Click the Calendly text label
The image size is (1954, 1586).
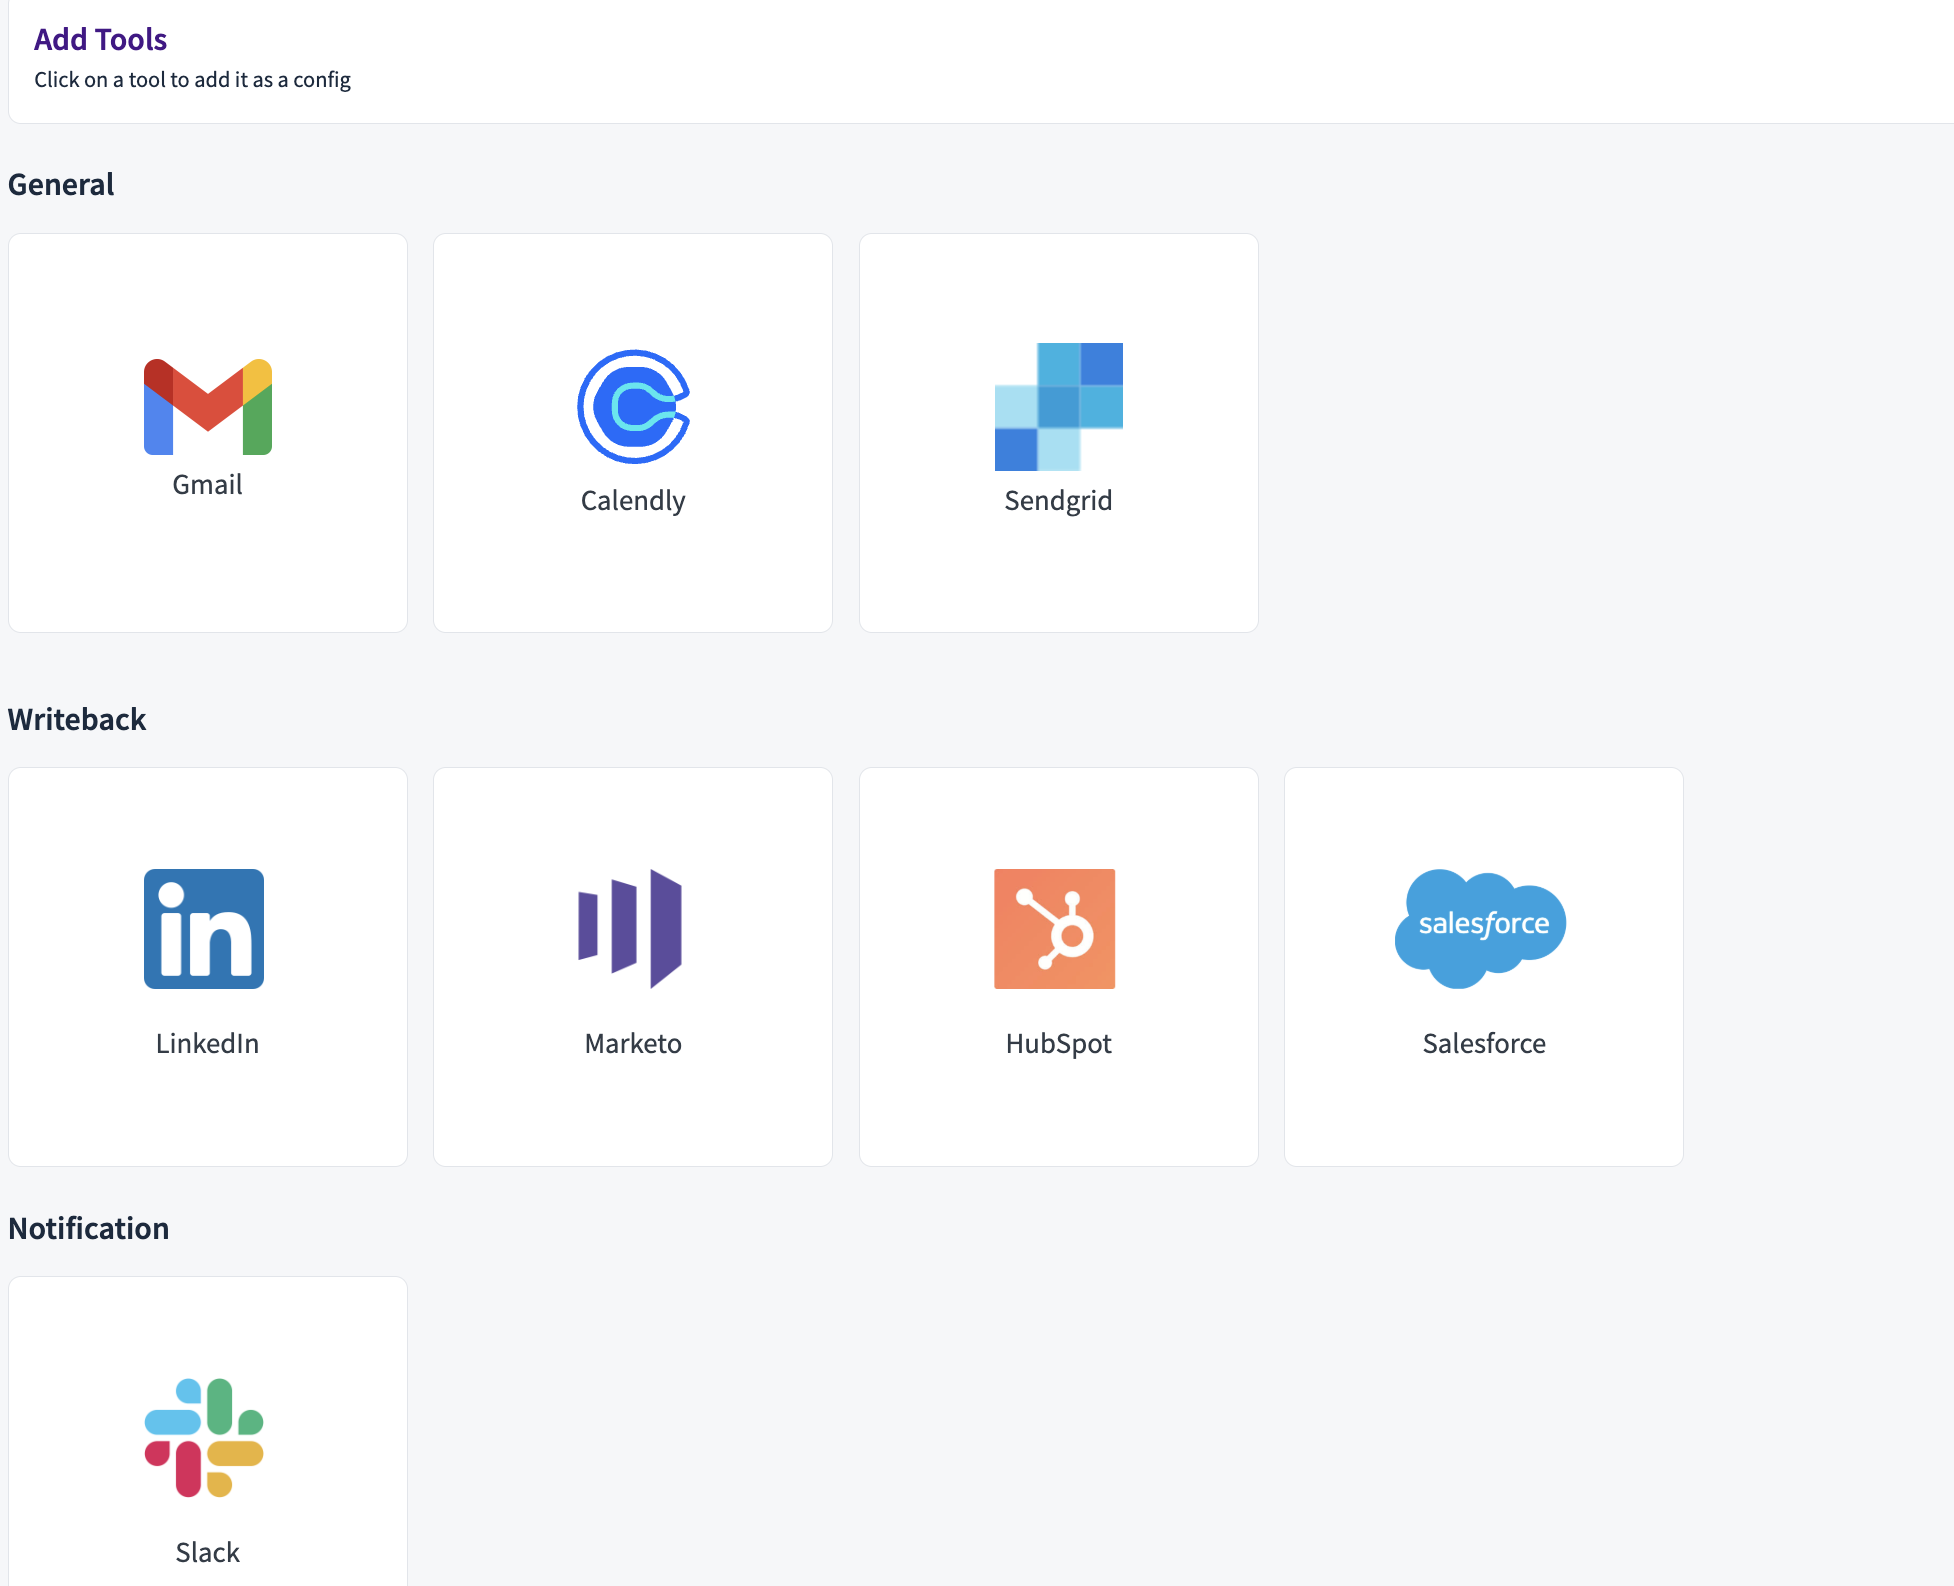click(x=633, y=501)
